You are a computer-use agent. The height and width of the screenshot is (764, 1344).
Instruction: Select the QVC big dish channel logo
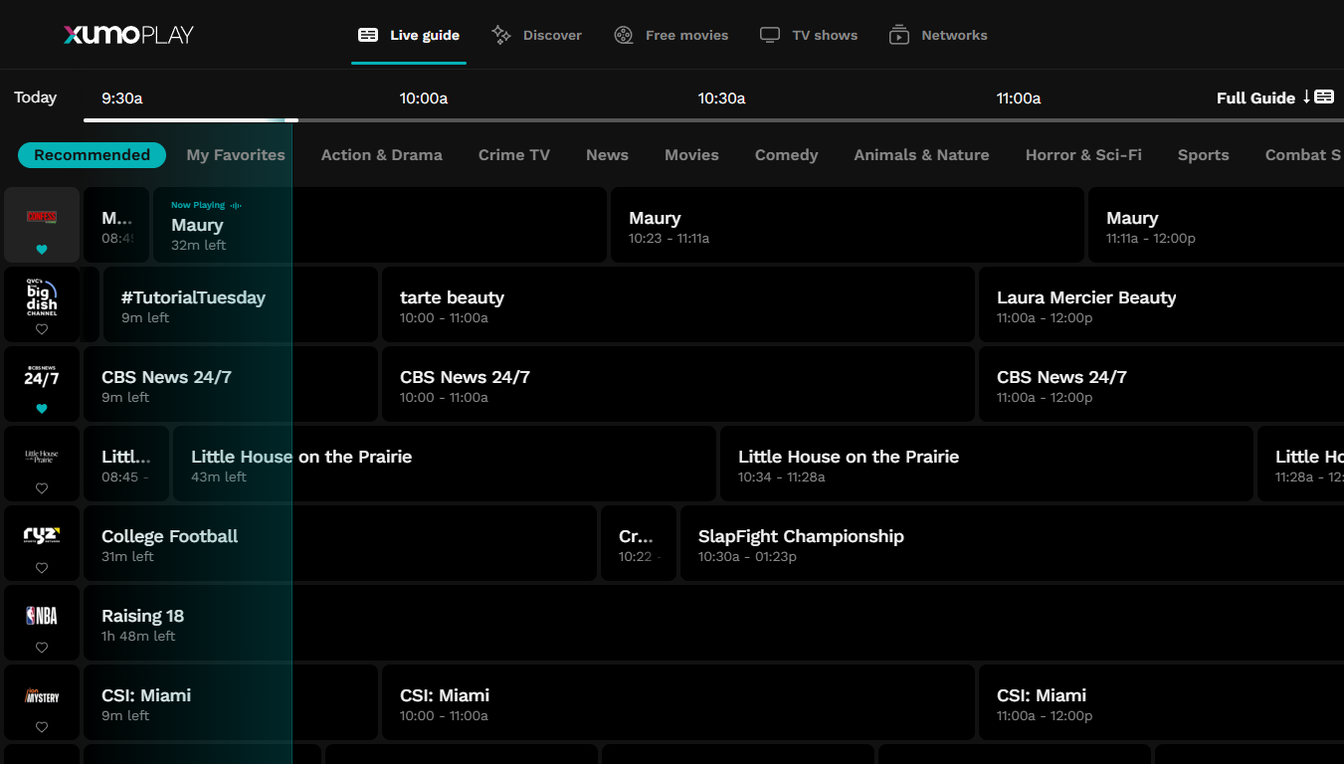click(x=42, y=296)
